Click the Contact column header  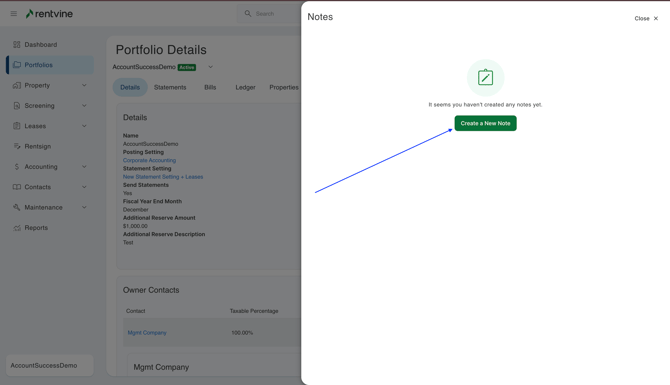(135, 311)
